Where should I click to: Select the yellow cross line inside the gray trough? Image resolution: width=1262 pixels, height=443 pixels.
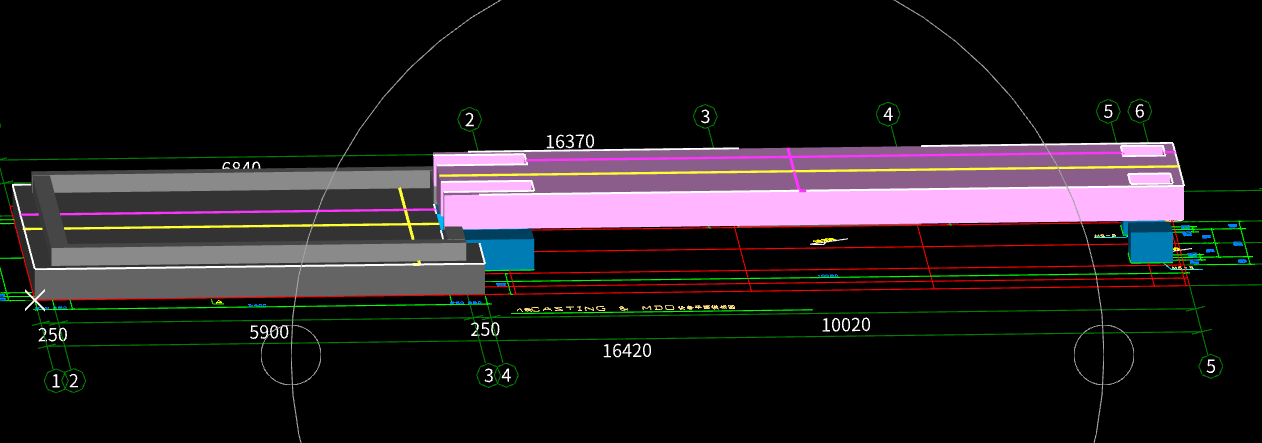click(407, 213)
